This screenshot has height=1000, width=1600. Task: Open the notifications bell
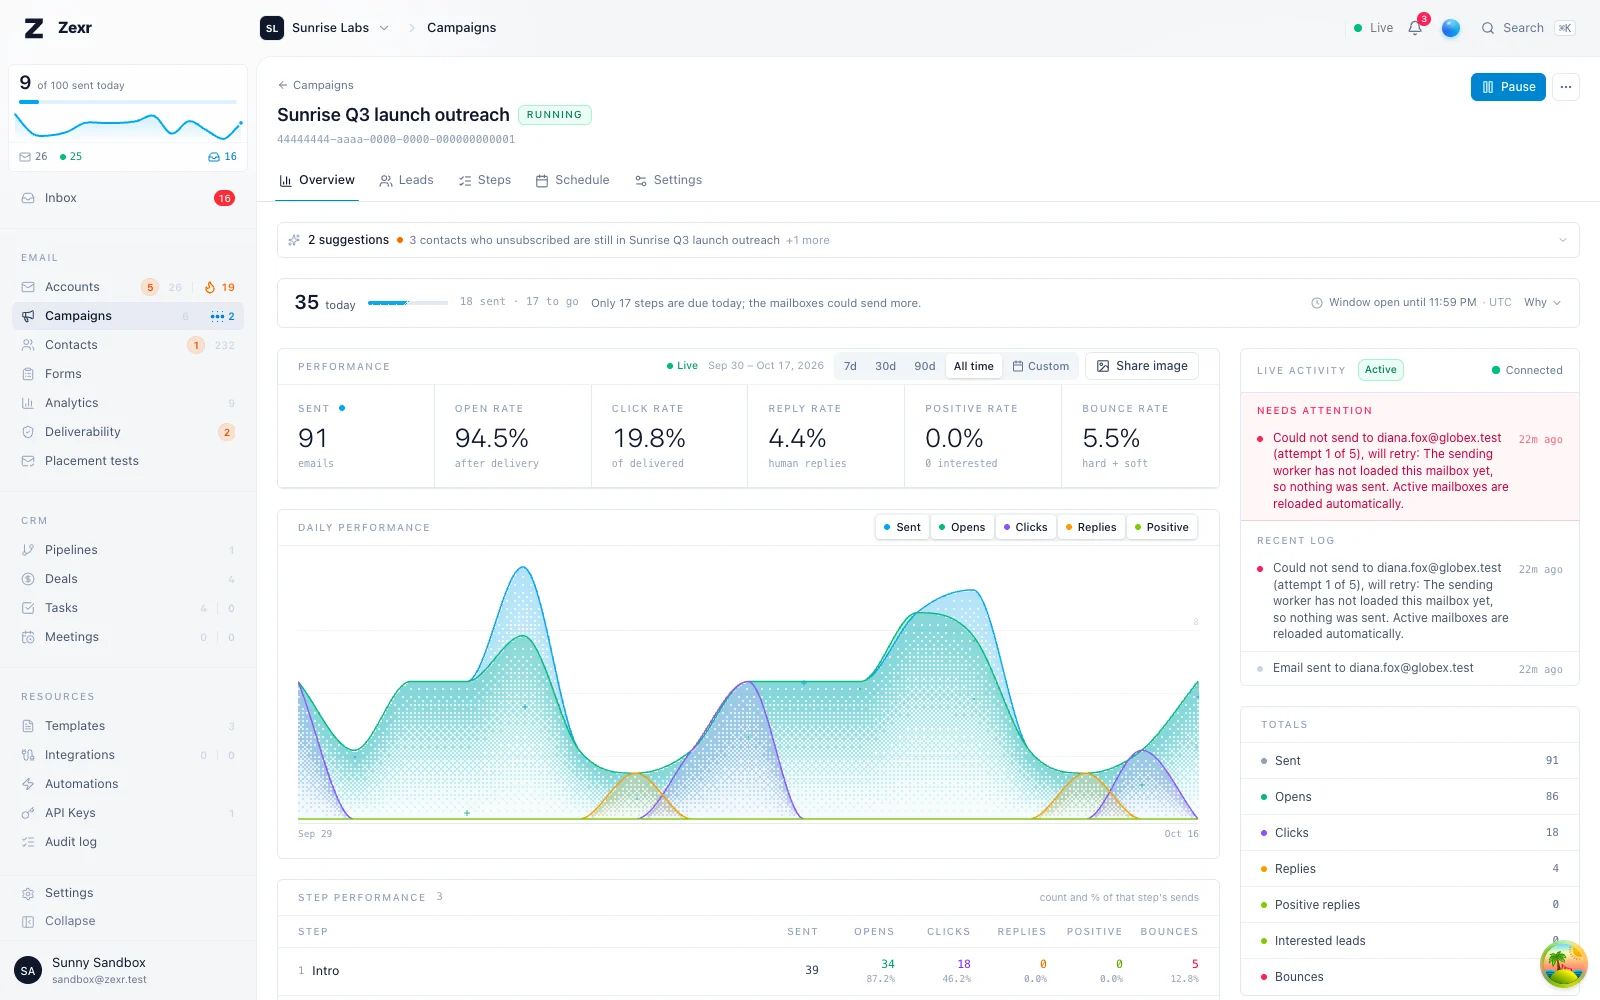1415,28
